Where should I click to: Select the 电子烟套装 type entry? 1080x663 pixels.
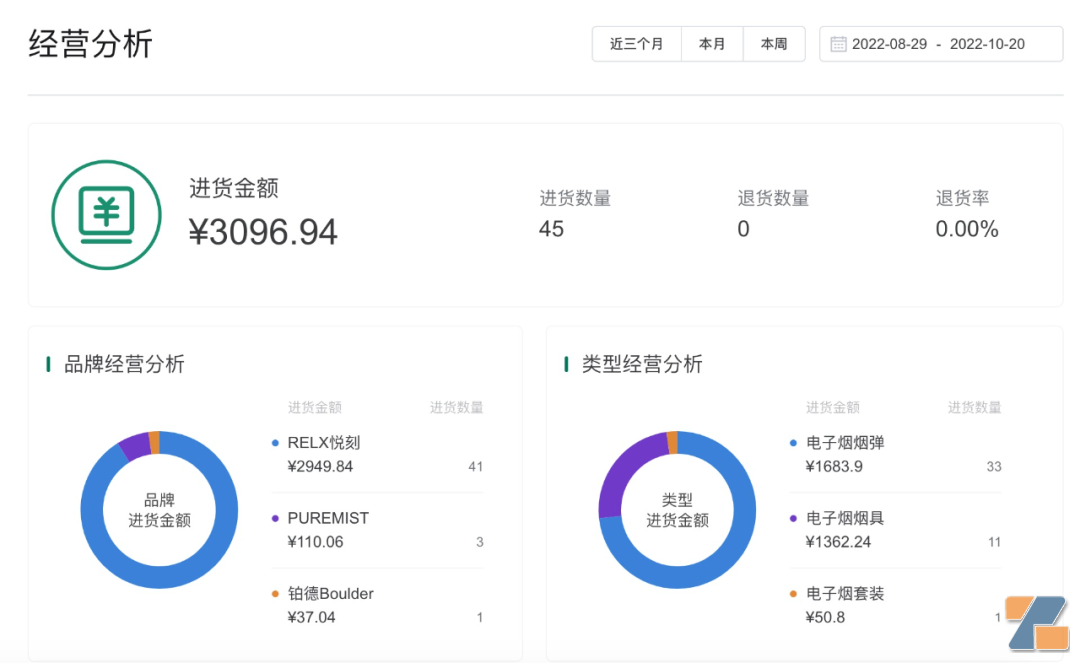click(x=845, y=594)
